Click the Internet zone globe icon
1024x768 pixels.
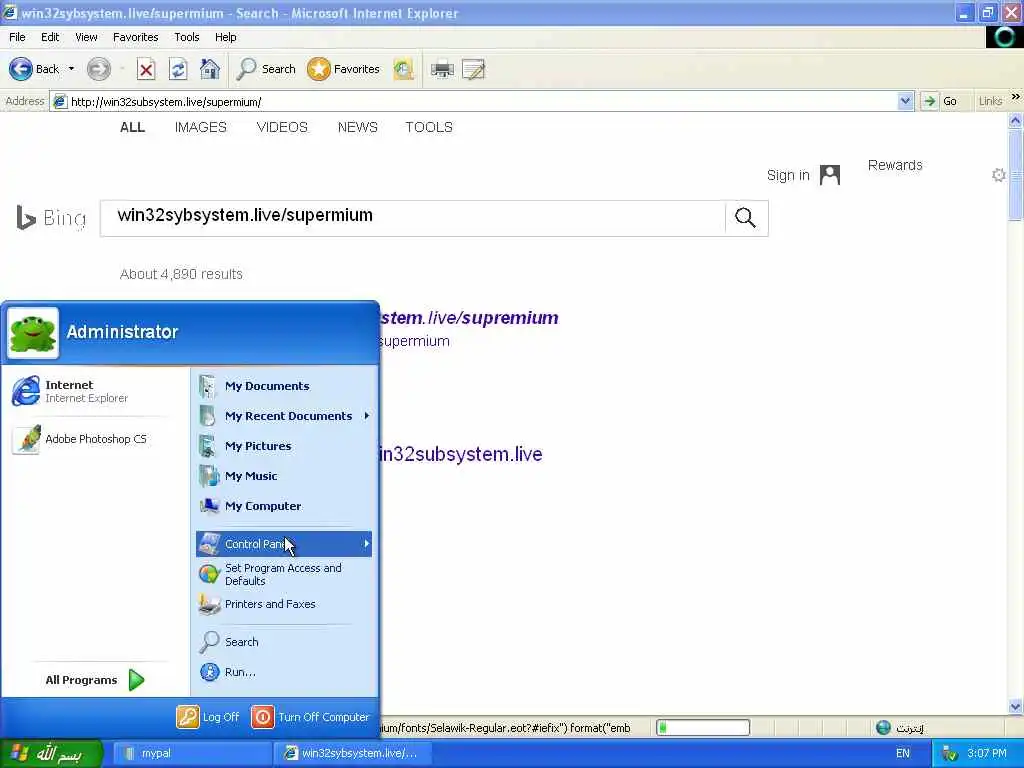point(884,728)
